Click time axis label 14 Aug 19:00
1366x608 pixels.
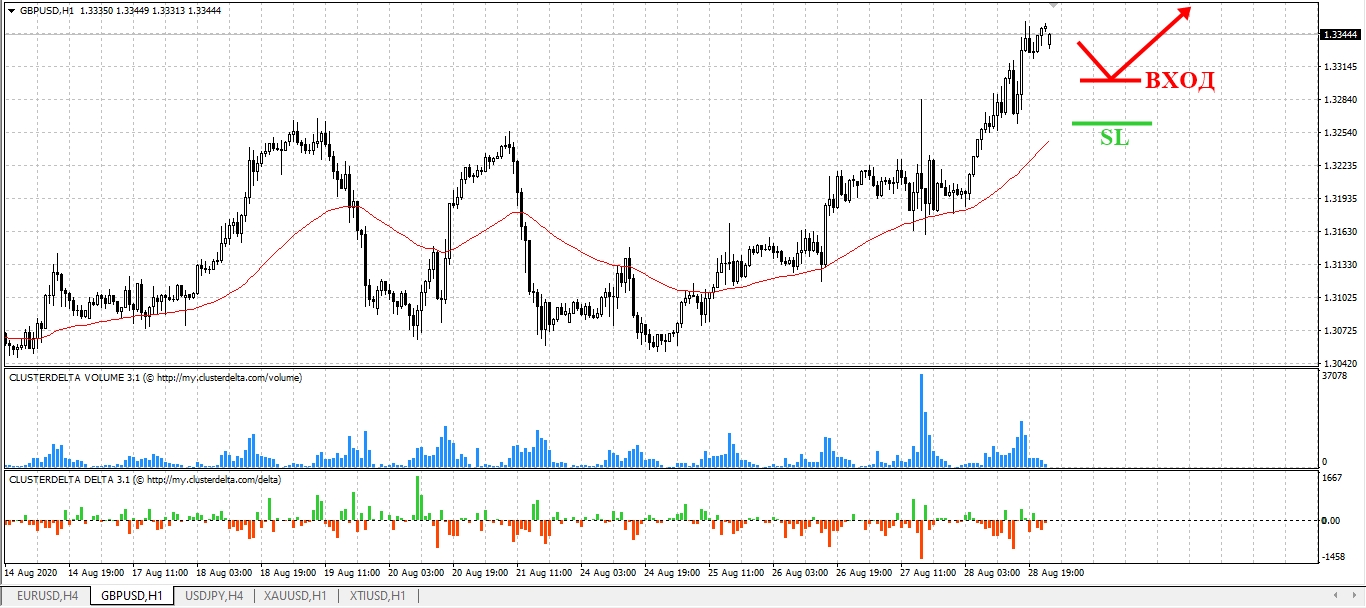pos(95,574)
